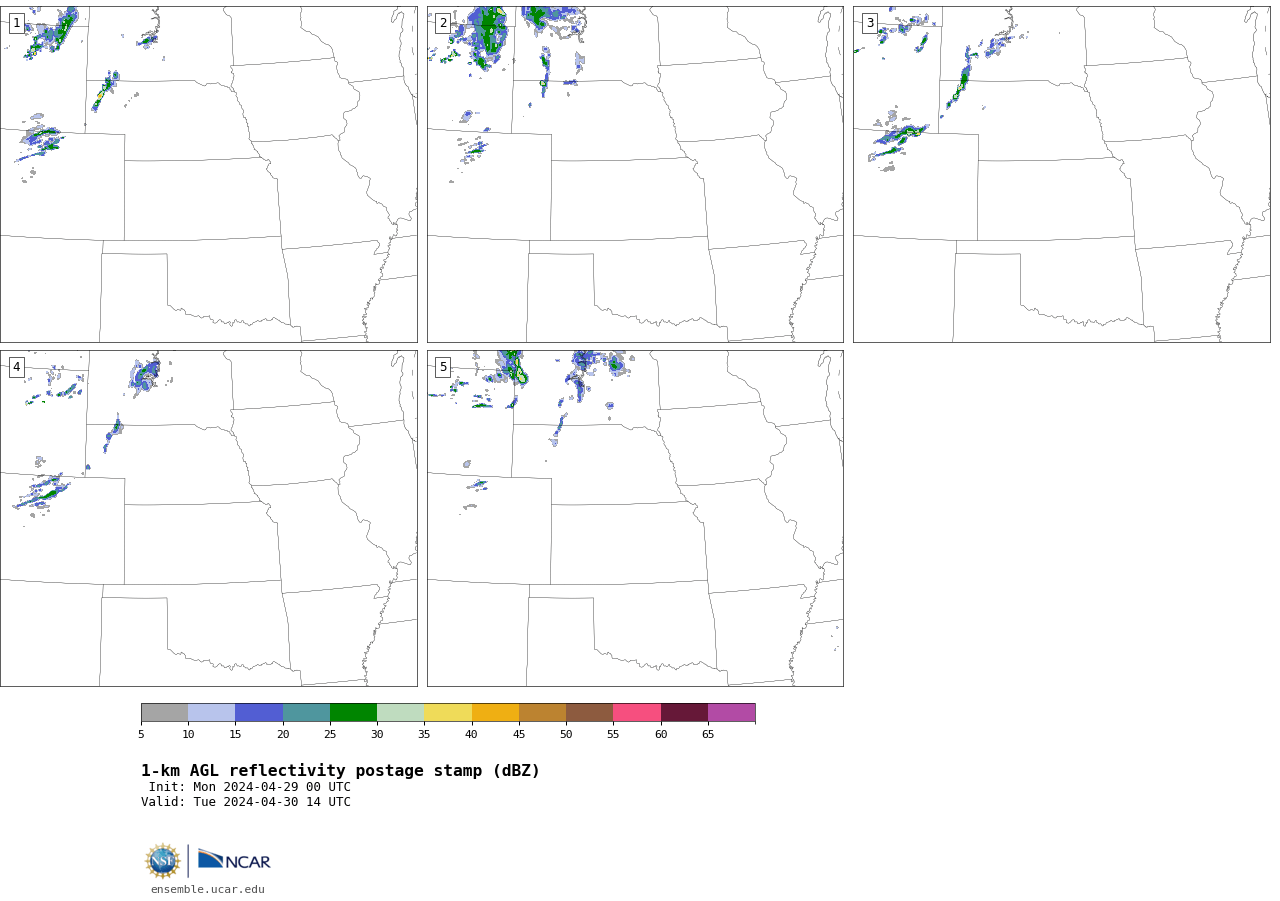
Task: Click colorbar tick label 65
Action: [708, 735]
